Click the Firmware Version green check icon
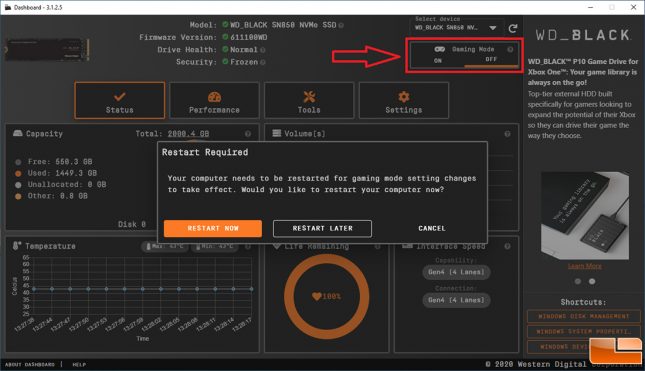The width and height of the screenshot is (645, 371). 225,37
